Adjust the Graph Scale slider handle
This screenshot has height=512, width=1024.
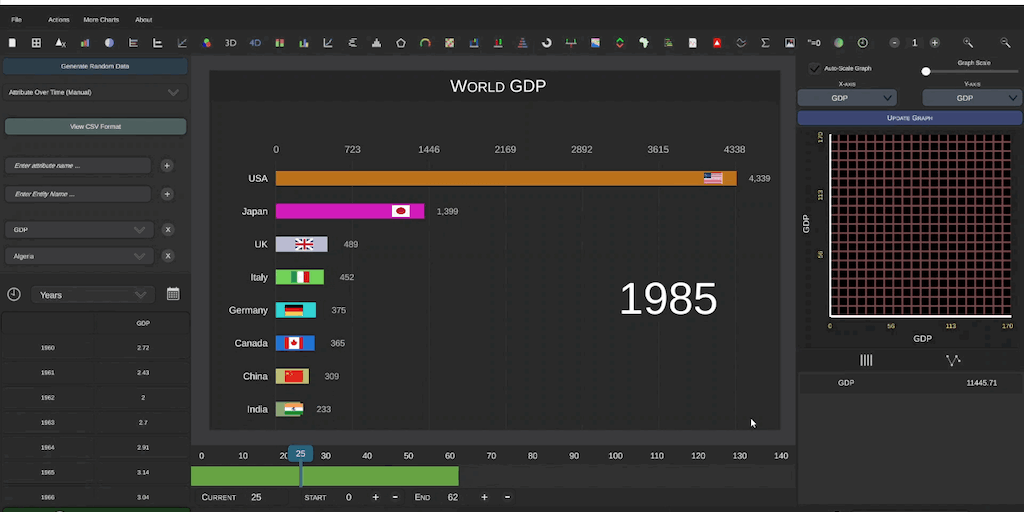(925, 71)
